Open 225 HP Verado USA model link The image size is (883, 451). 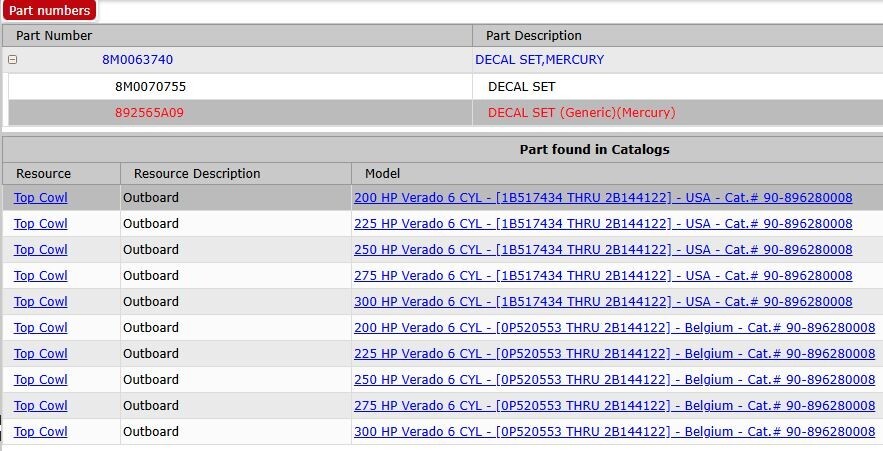pos(603,224)
